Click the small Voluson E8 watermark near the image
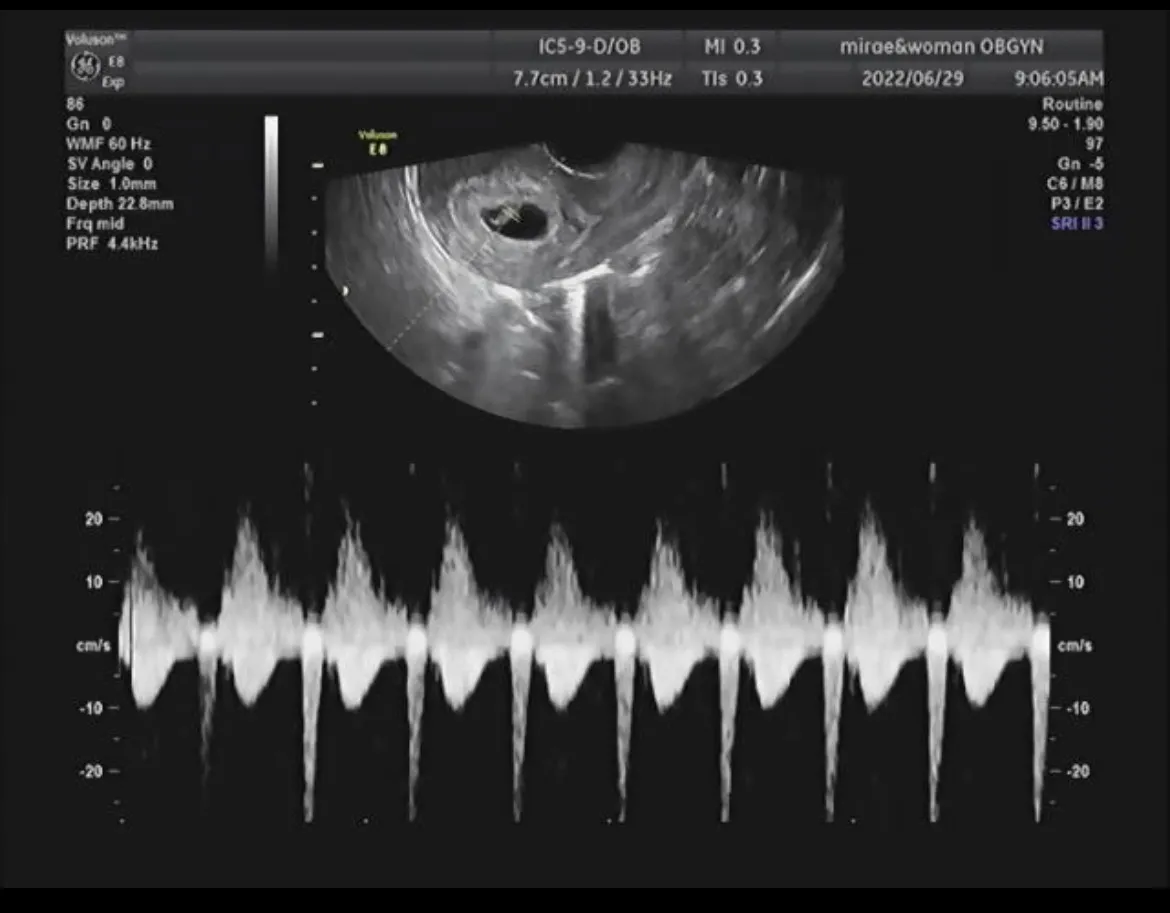Viewport: 1170px width, 913px height. pyautogui.click(x=378, y=142)
